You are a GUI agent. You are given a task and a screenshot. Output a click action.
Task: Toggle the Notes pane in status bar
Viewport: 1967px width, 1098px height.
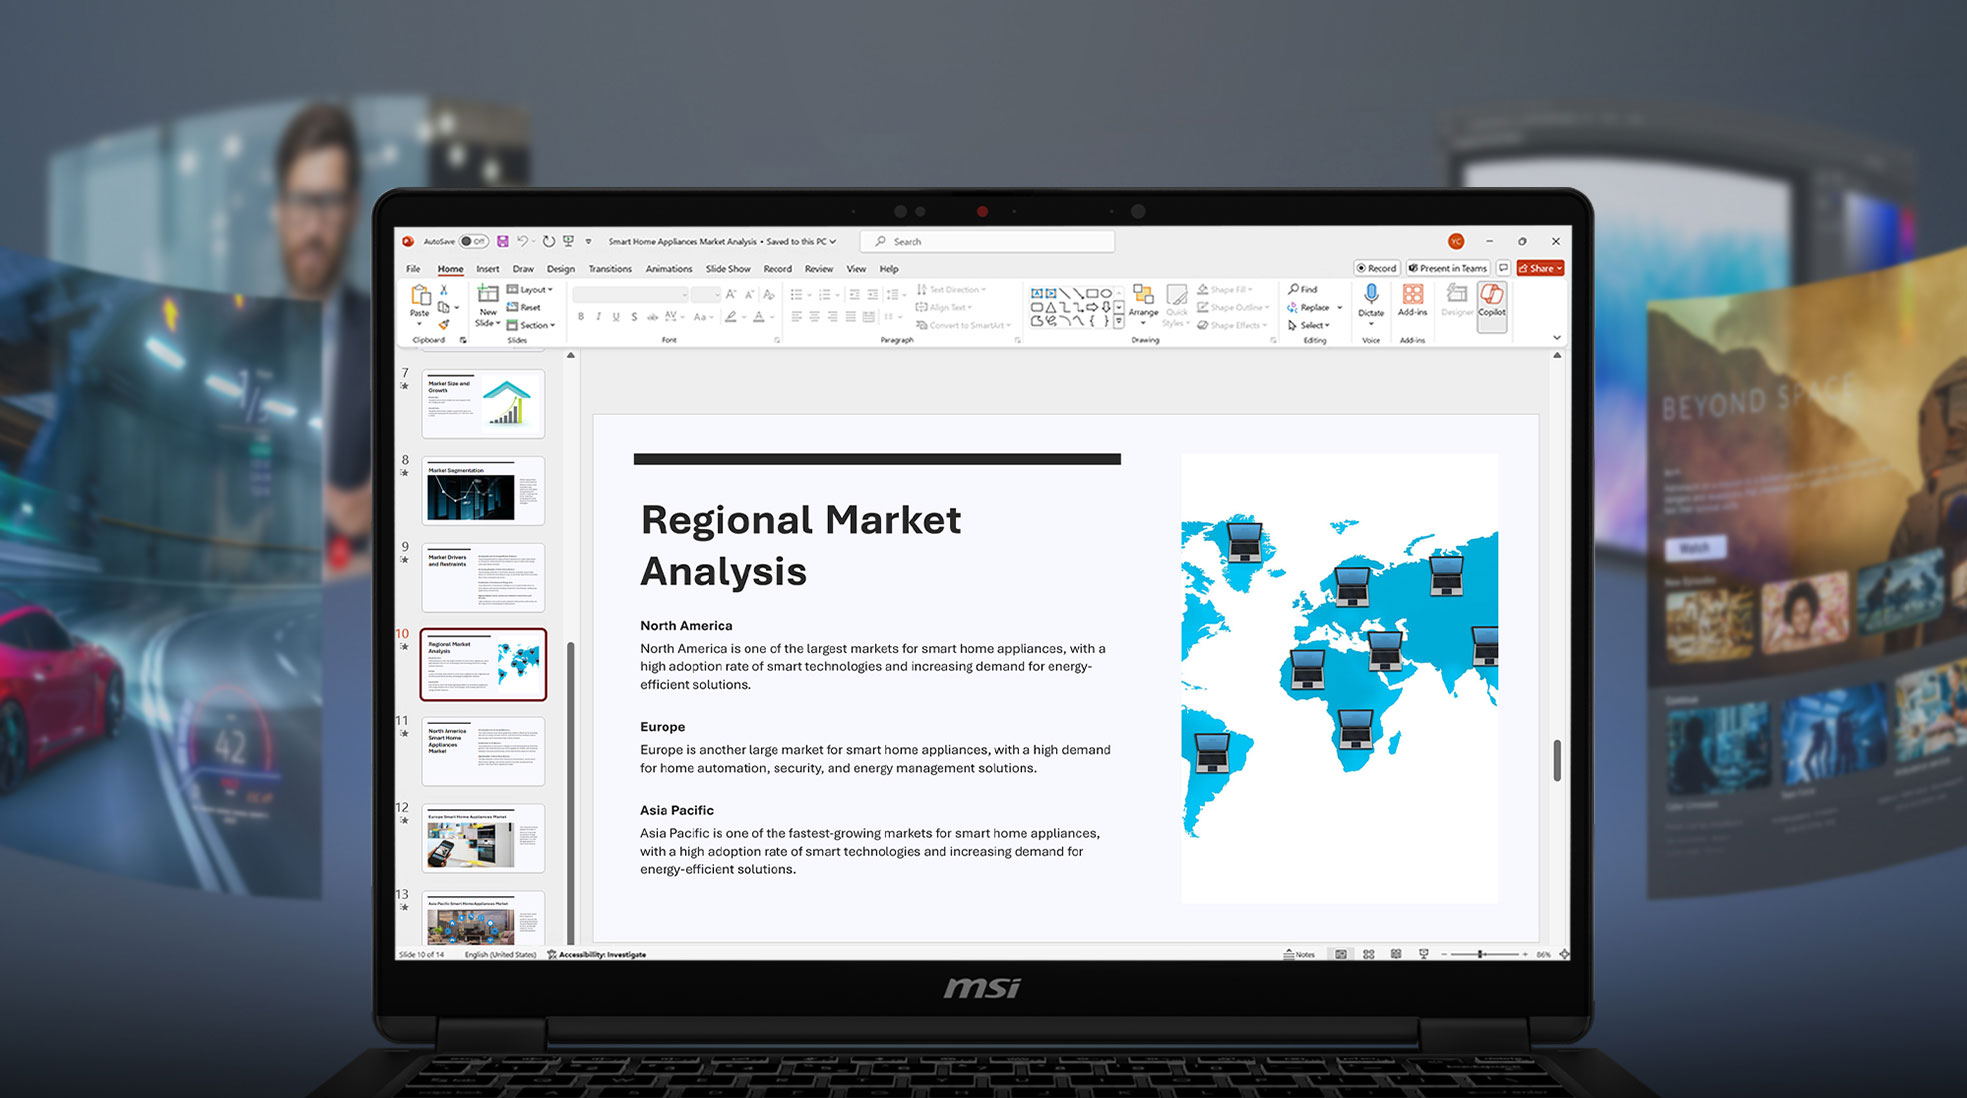coord(1299,954)
